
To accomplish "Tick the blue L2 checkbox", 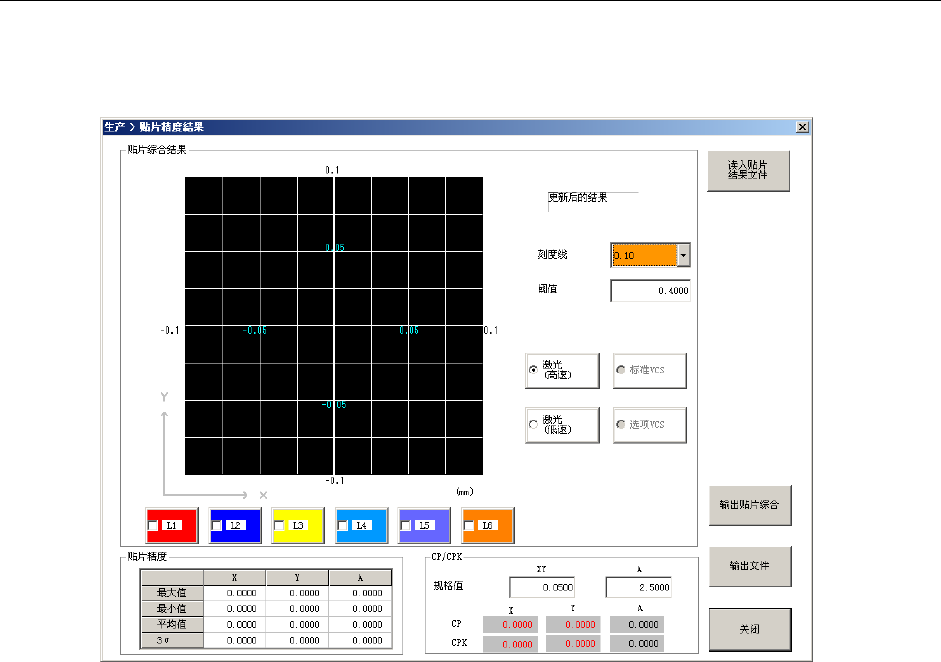I will (x=216, y=525).
